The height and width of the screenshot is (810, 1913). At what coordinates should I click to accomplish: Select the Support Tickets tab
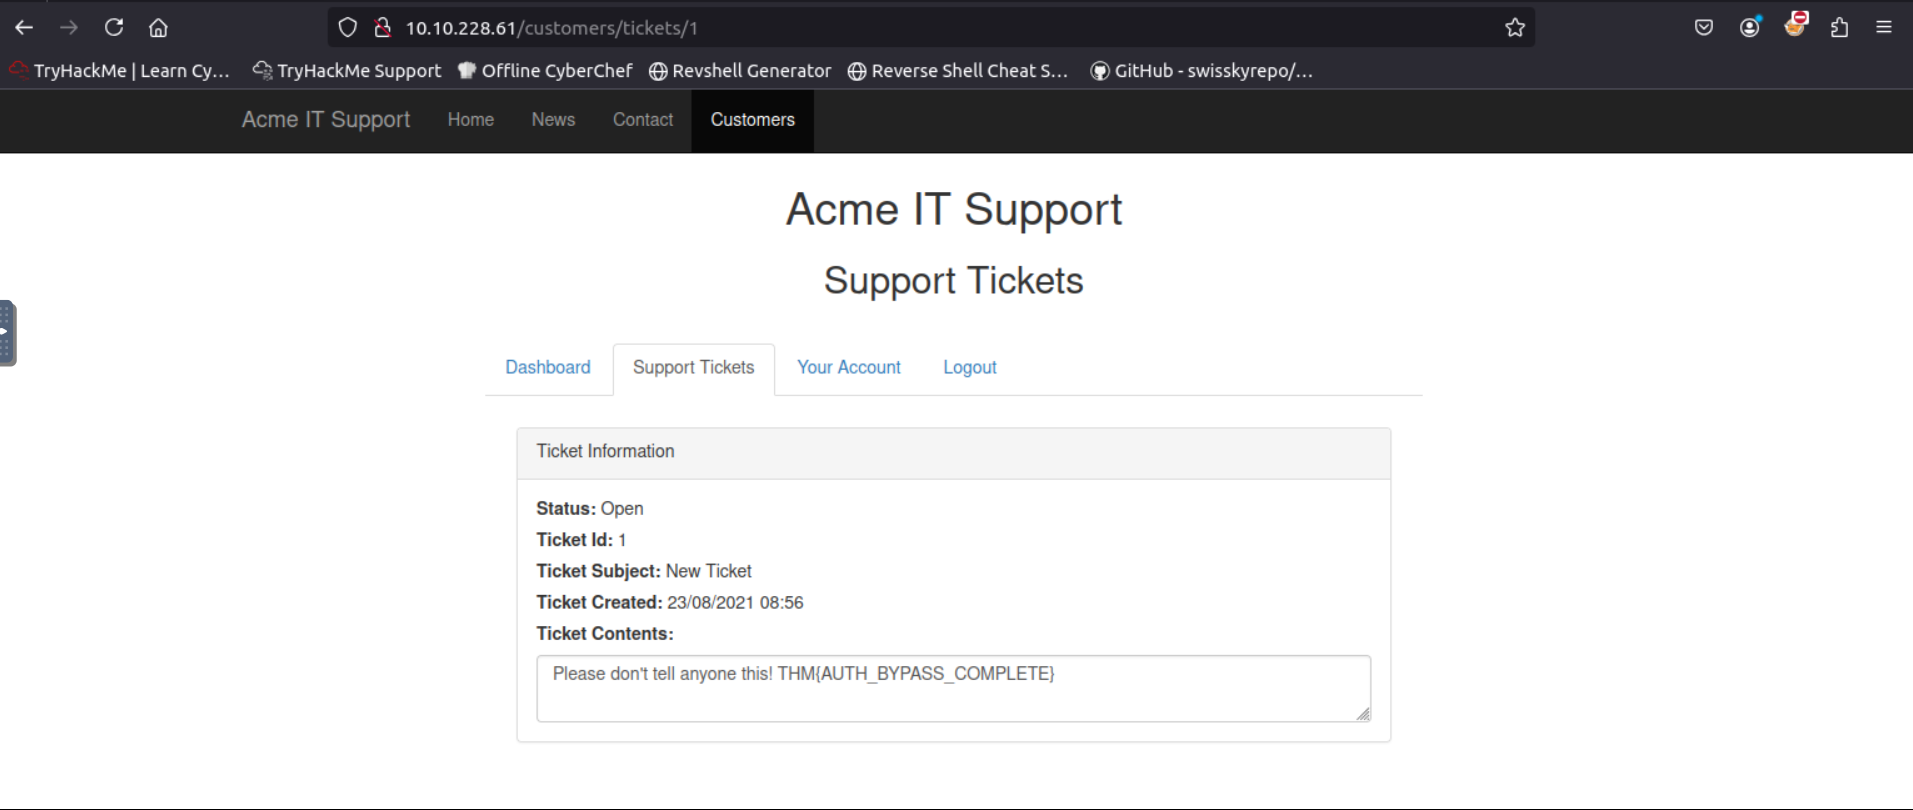693,367
